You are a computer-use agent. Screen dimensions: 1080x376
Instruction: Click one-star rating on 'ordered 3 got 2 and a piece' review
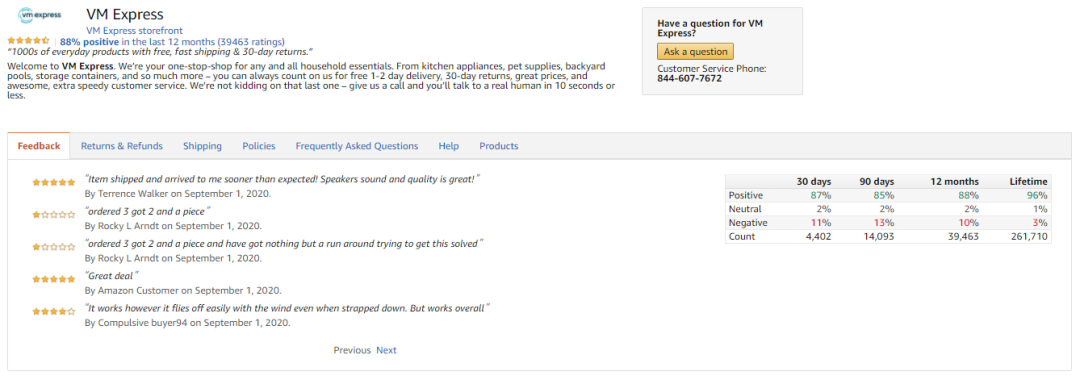(54, 215)
